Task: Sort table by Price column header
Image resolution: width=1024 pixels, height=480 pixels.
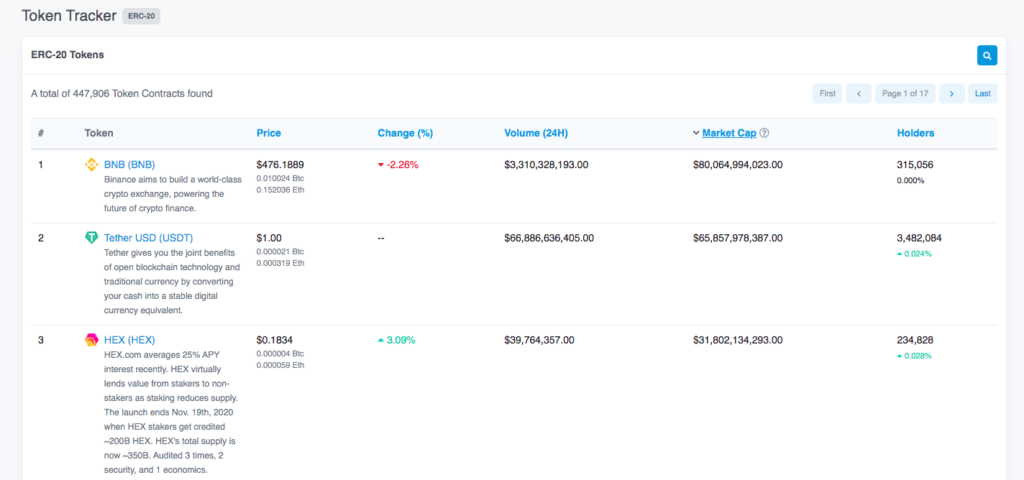Action: point(268,133)
